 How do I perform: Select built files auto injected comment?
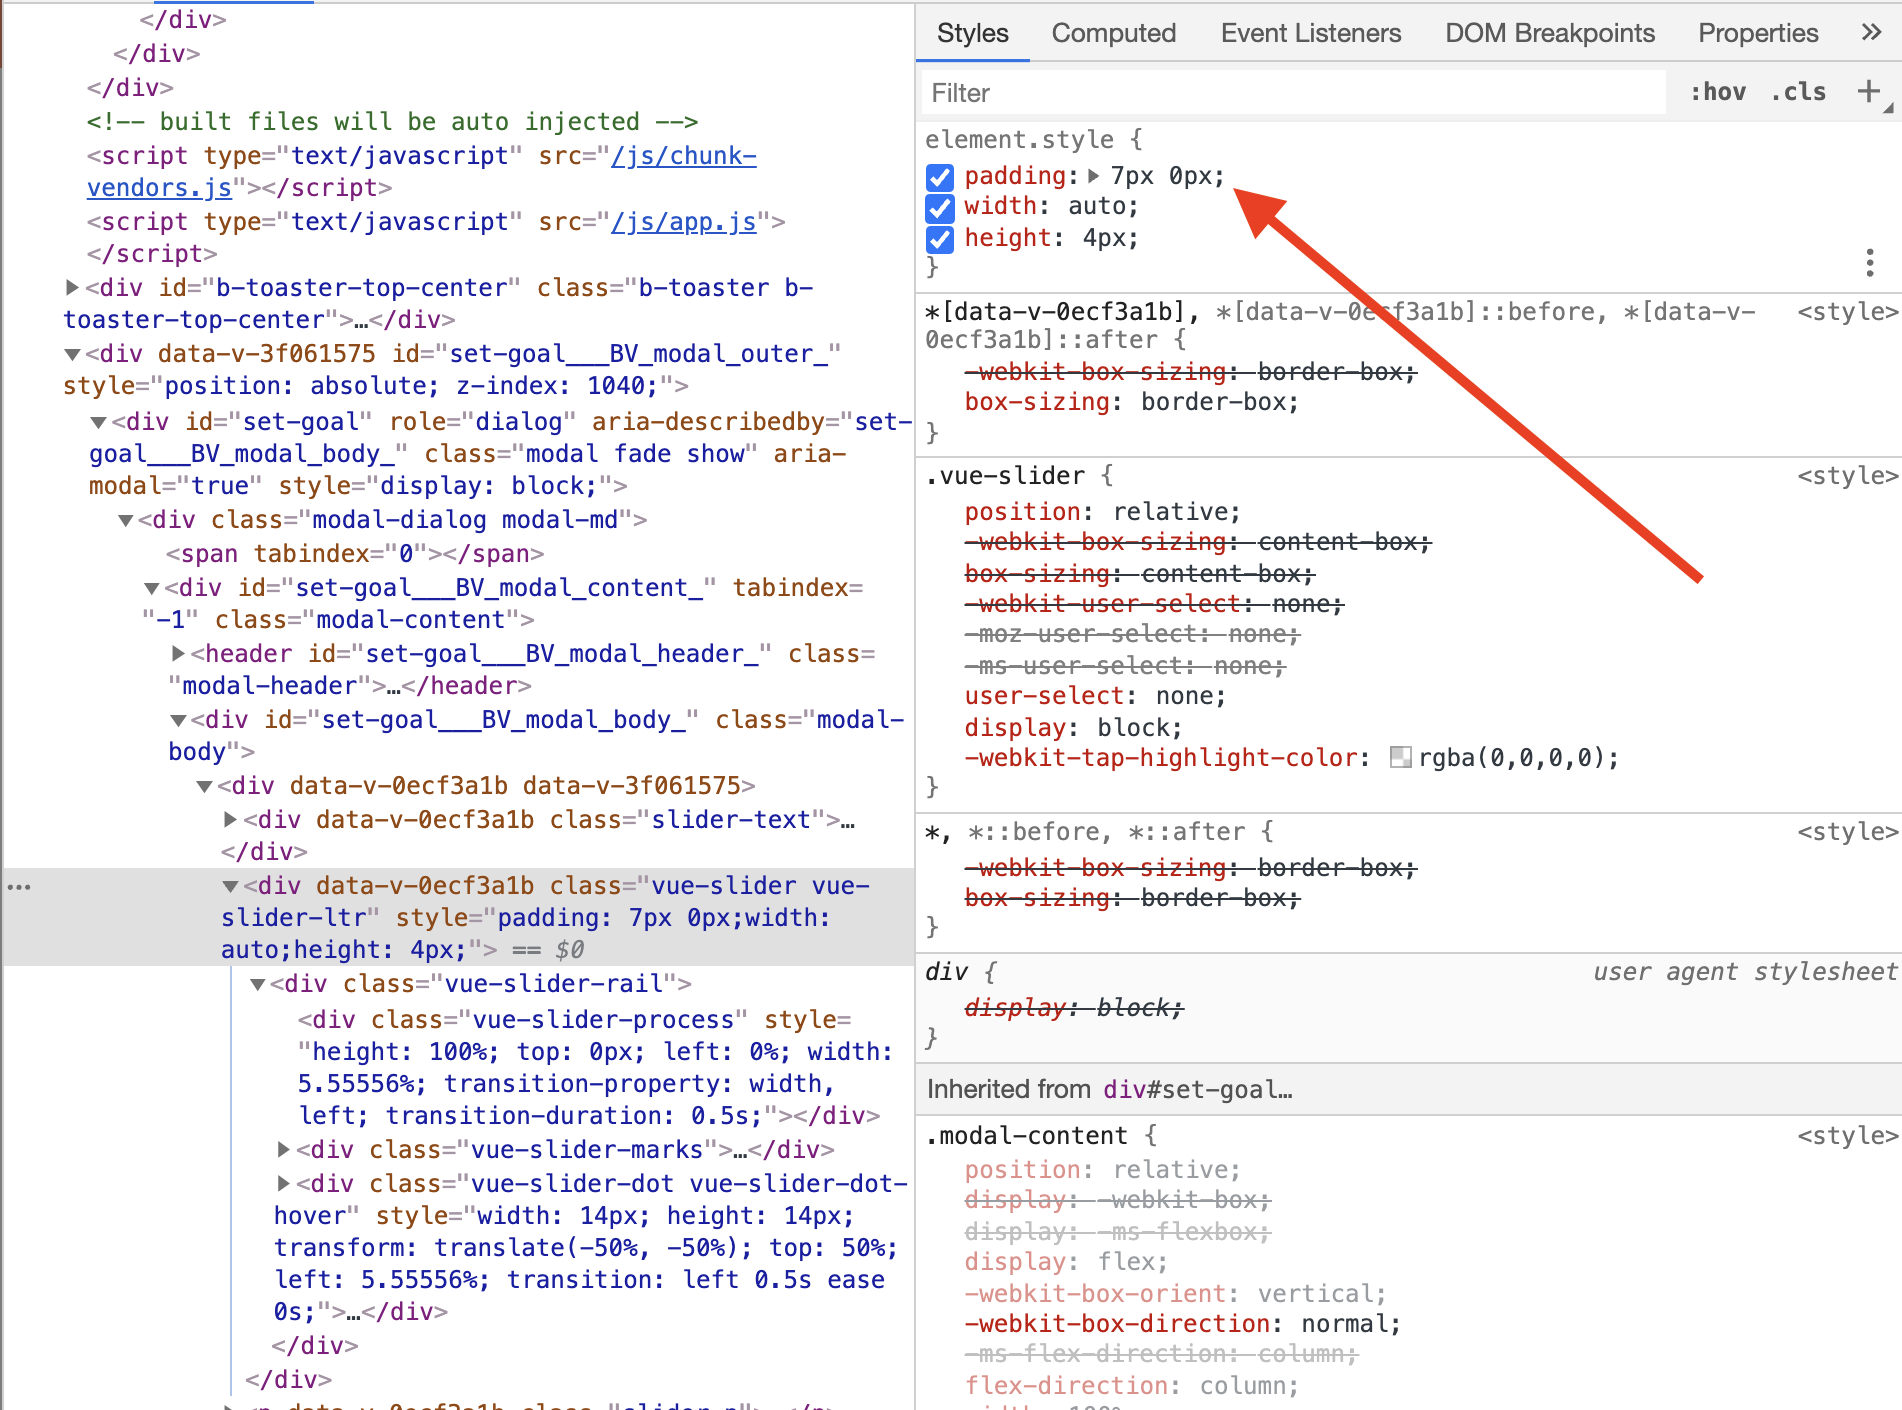[x=392, y=122]
